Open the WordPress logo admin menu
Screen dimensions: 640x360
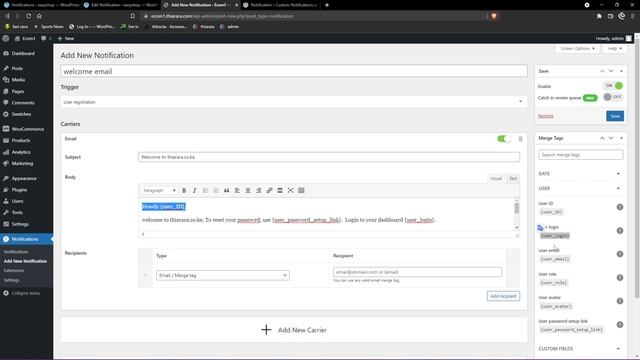click(x=6, y=38)
